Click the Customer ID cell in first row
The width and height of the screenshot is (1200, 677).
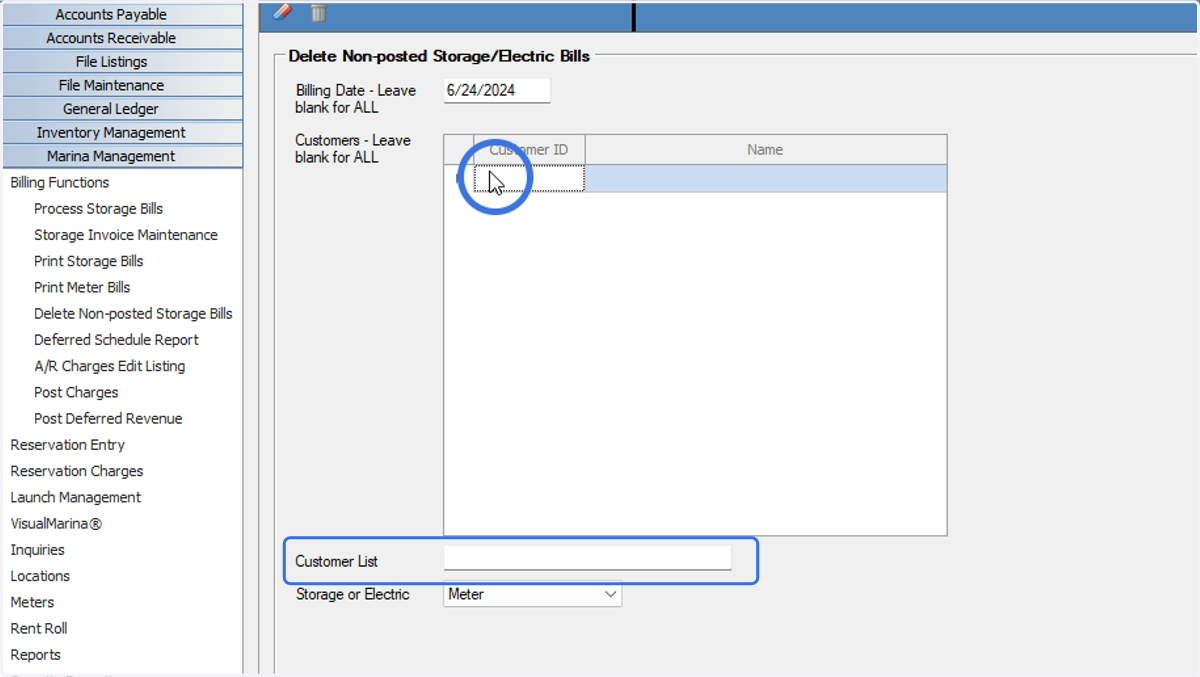pyautogui.click(x=529, y=179)
